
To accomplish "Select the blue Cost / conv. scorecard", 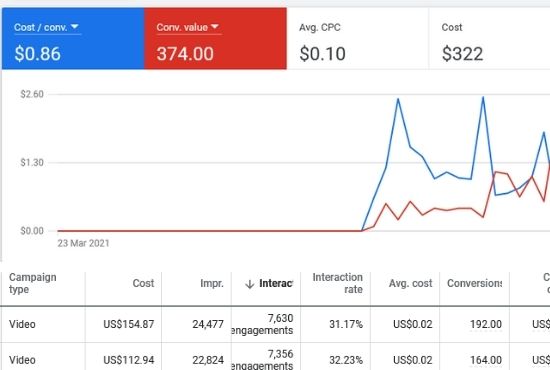I will coord(73,39).
